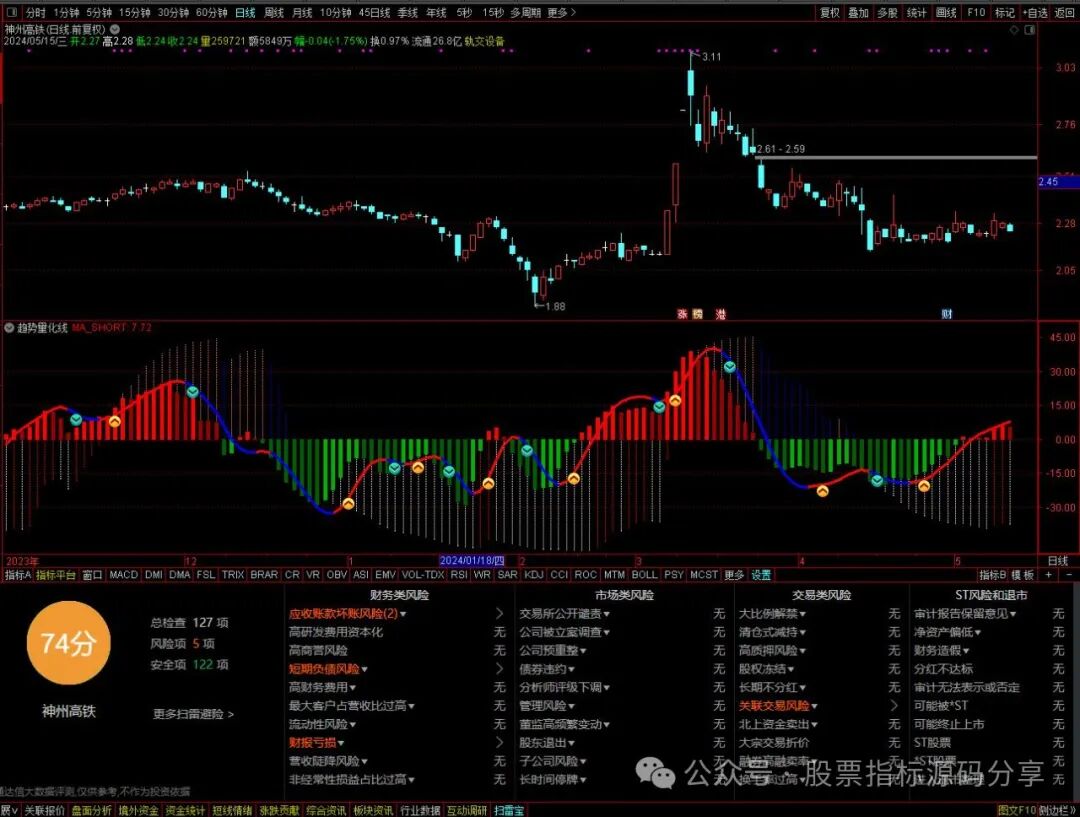Open 财报亏损 detail chevron
This screenshot has height=817, width=1080.
pyautogui.click(x=499, y=742)
